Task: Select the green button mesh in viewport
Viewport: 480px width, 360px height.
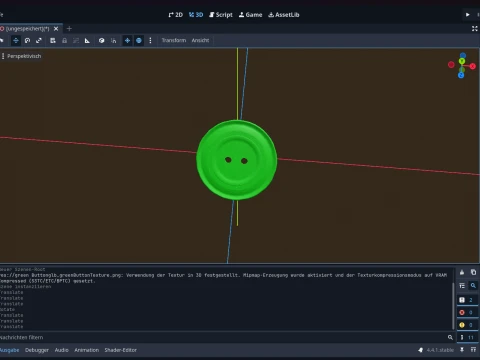Action: (237, 160)
